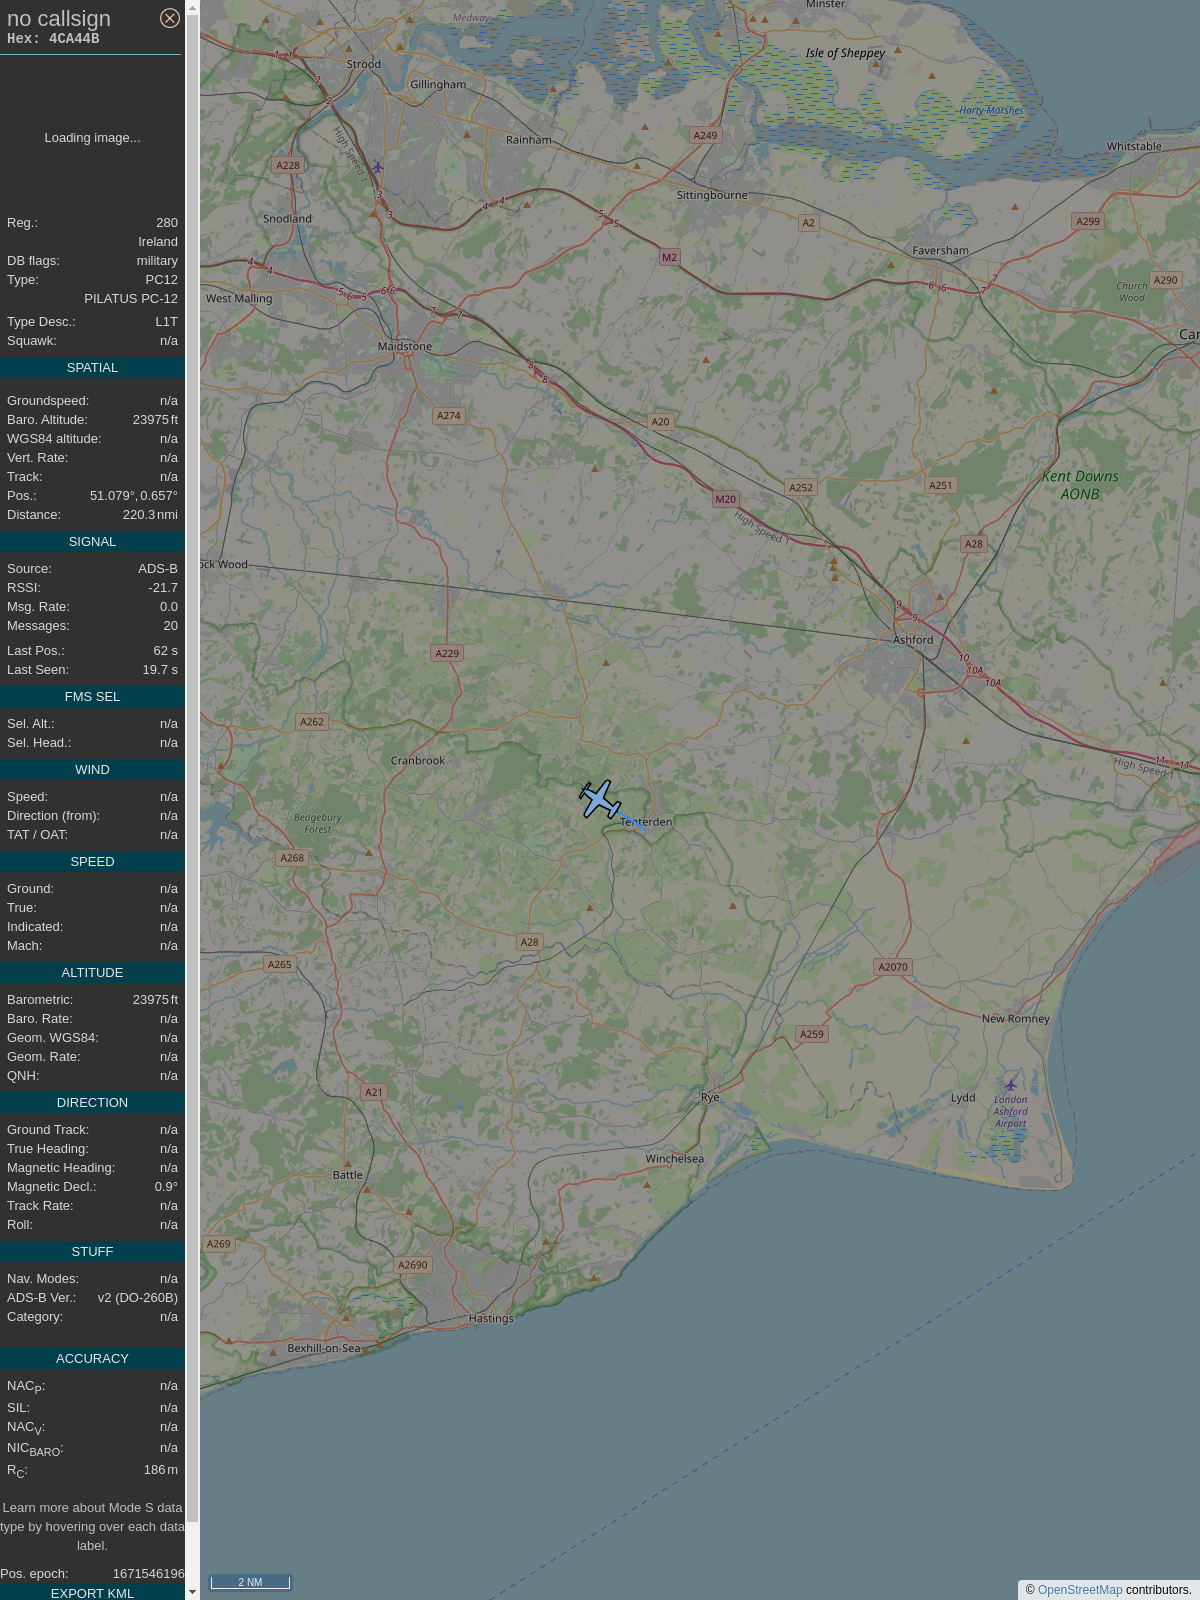
Task: Close the aircraft info panel
Action: pyautogui.click(x=170, y=18)
